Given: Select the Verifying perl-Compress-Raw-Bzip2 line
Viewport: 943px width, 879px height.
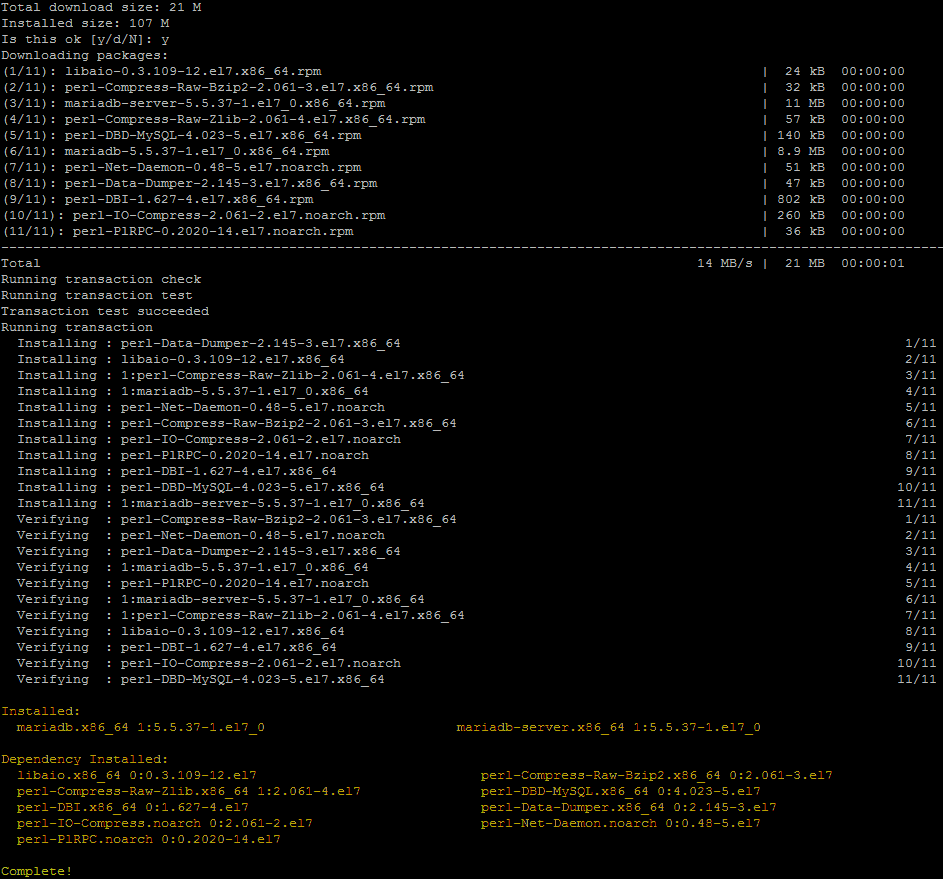Looking at the screenshot, I should point(476,519).
